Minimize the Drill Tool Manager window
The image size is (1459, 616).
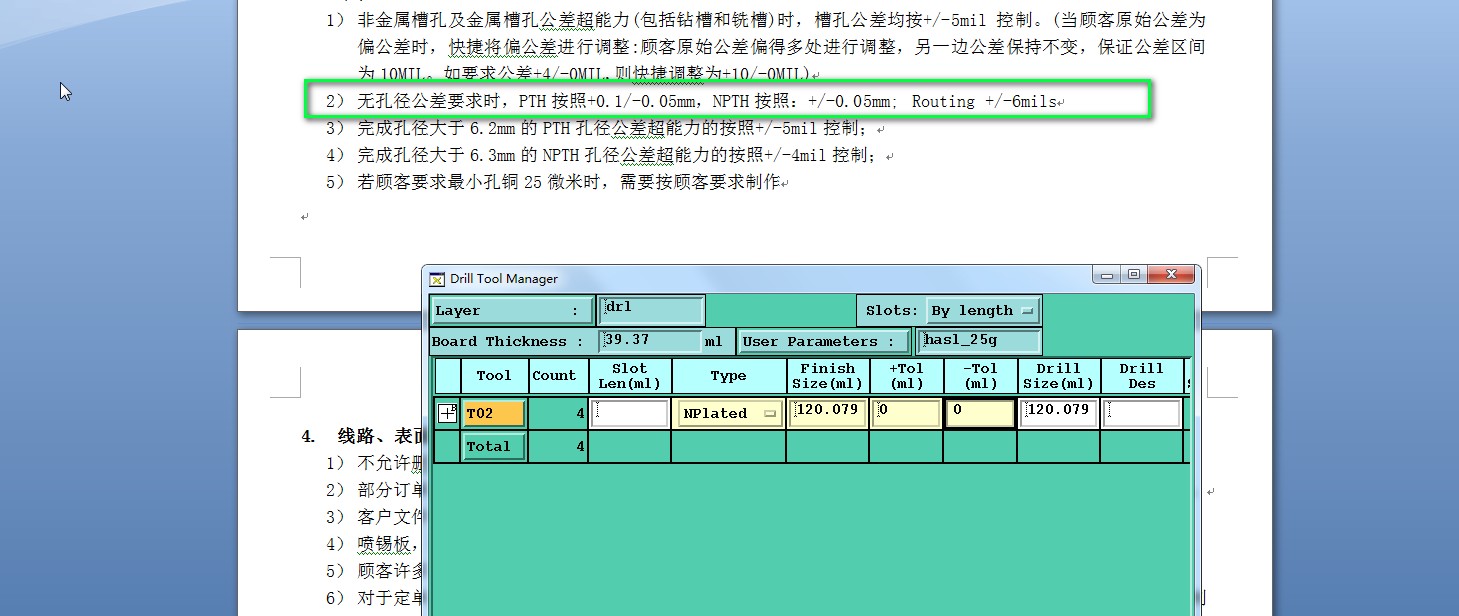click(1105, 274)
